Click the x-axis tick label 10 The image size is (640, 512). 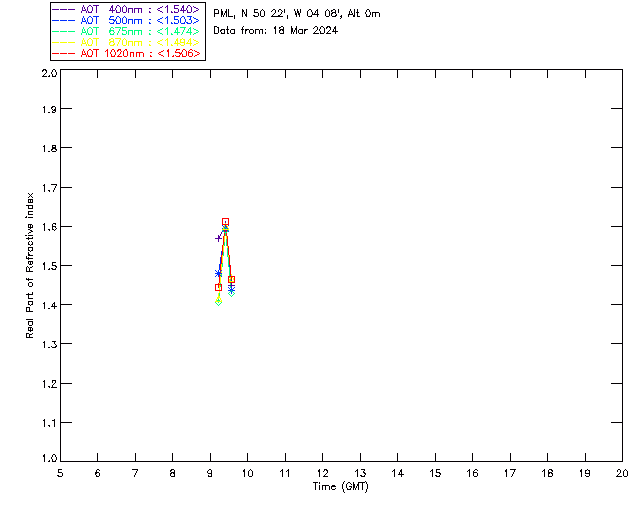[x=247, y=473]
